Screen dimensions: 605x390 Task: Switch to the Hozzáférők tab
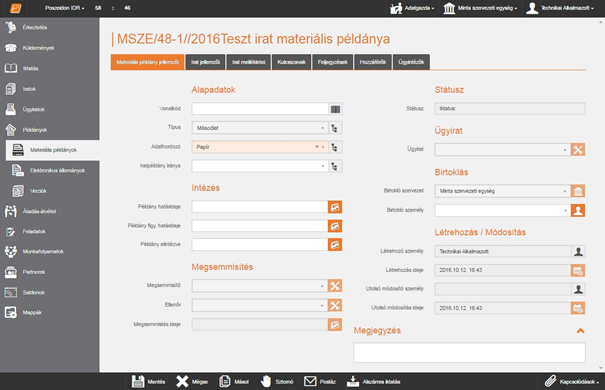373,62
